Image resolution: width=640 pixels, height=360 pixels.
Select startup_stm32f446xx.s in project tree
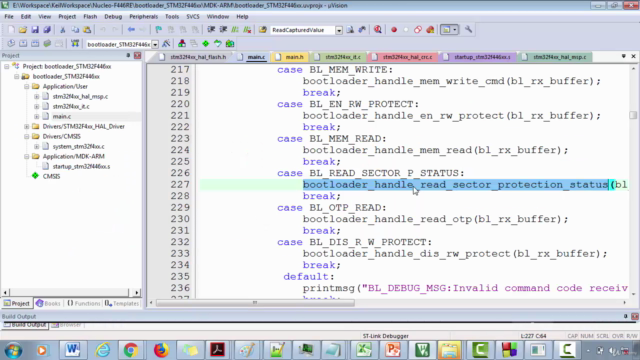pyautogui.click(x=81, y=167)
